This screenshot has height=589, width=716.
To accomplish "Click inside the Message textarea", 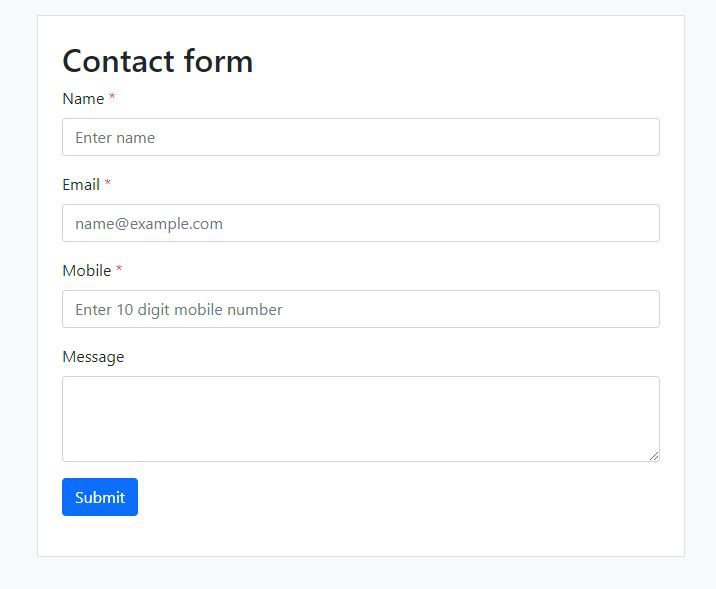I will [x=360, y=418].
